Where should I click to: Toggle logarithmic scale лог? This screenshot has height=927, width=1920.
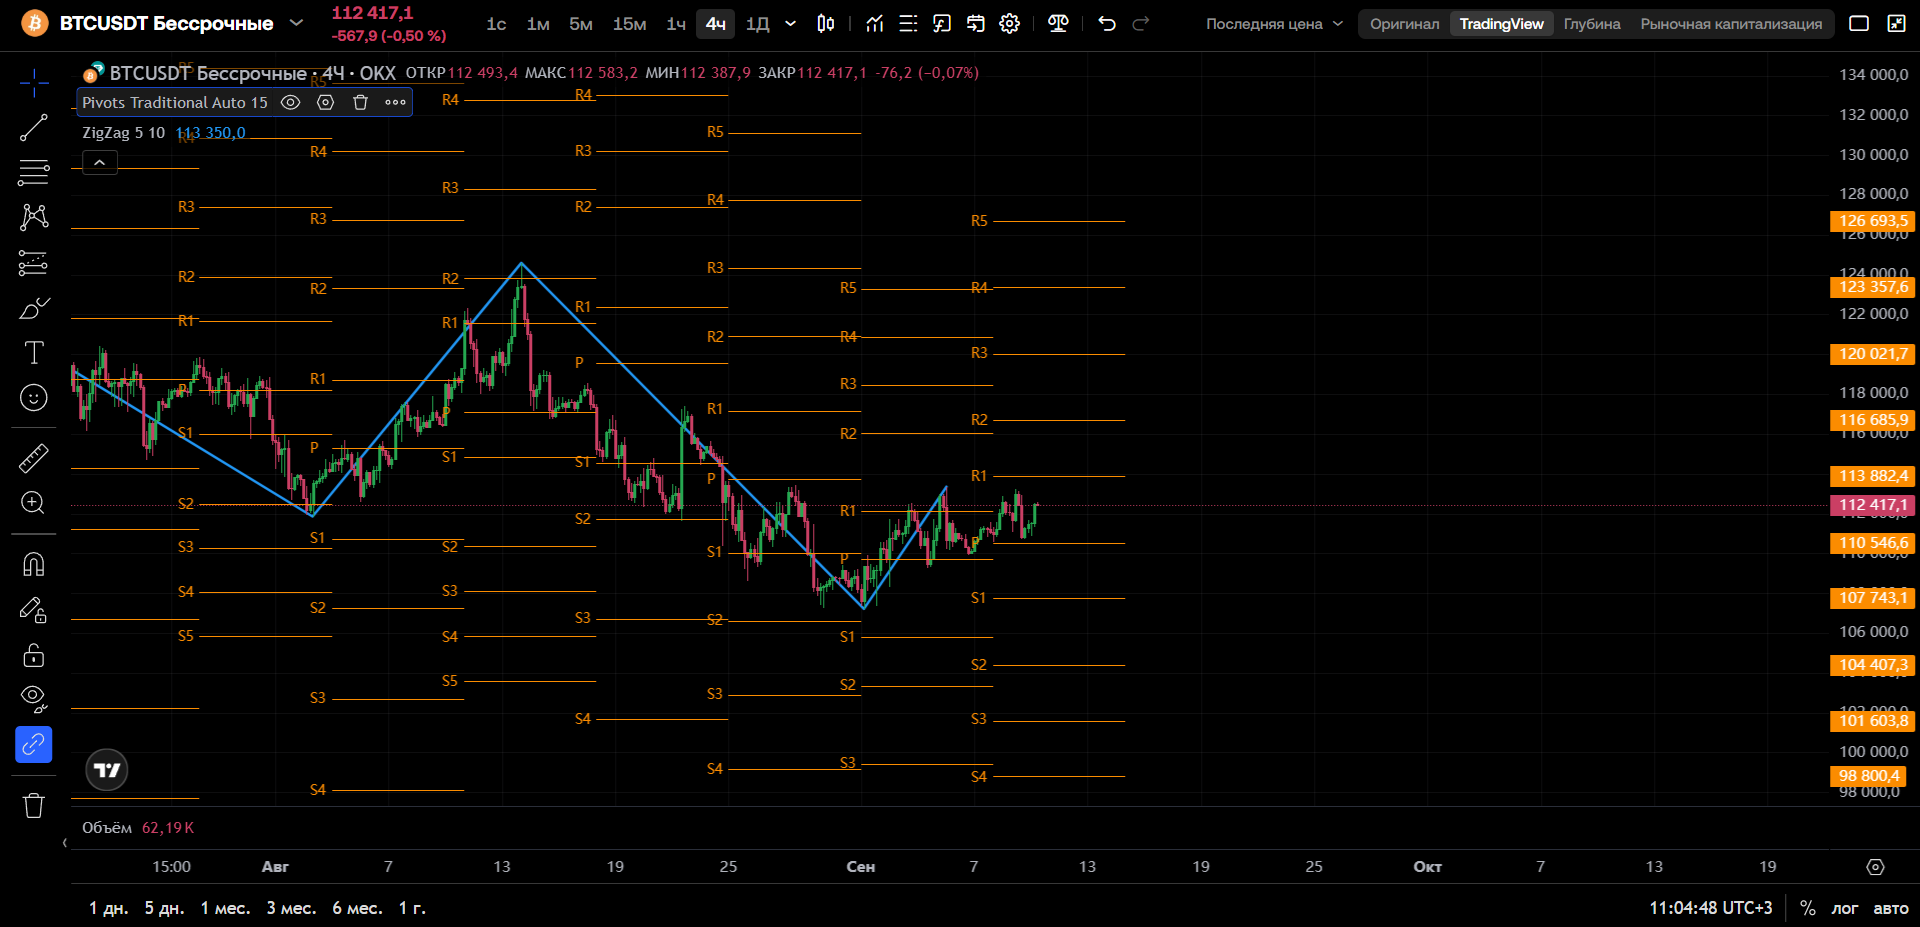(1844, 908)
